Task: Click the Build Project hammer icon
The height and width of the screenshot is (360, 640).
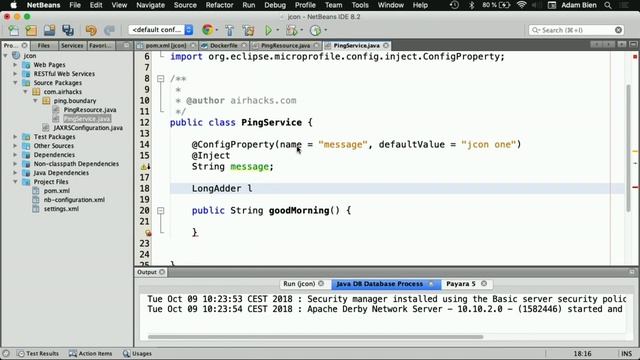Action: (229, 30)
